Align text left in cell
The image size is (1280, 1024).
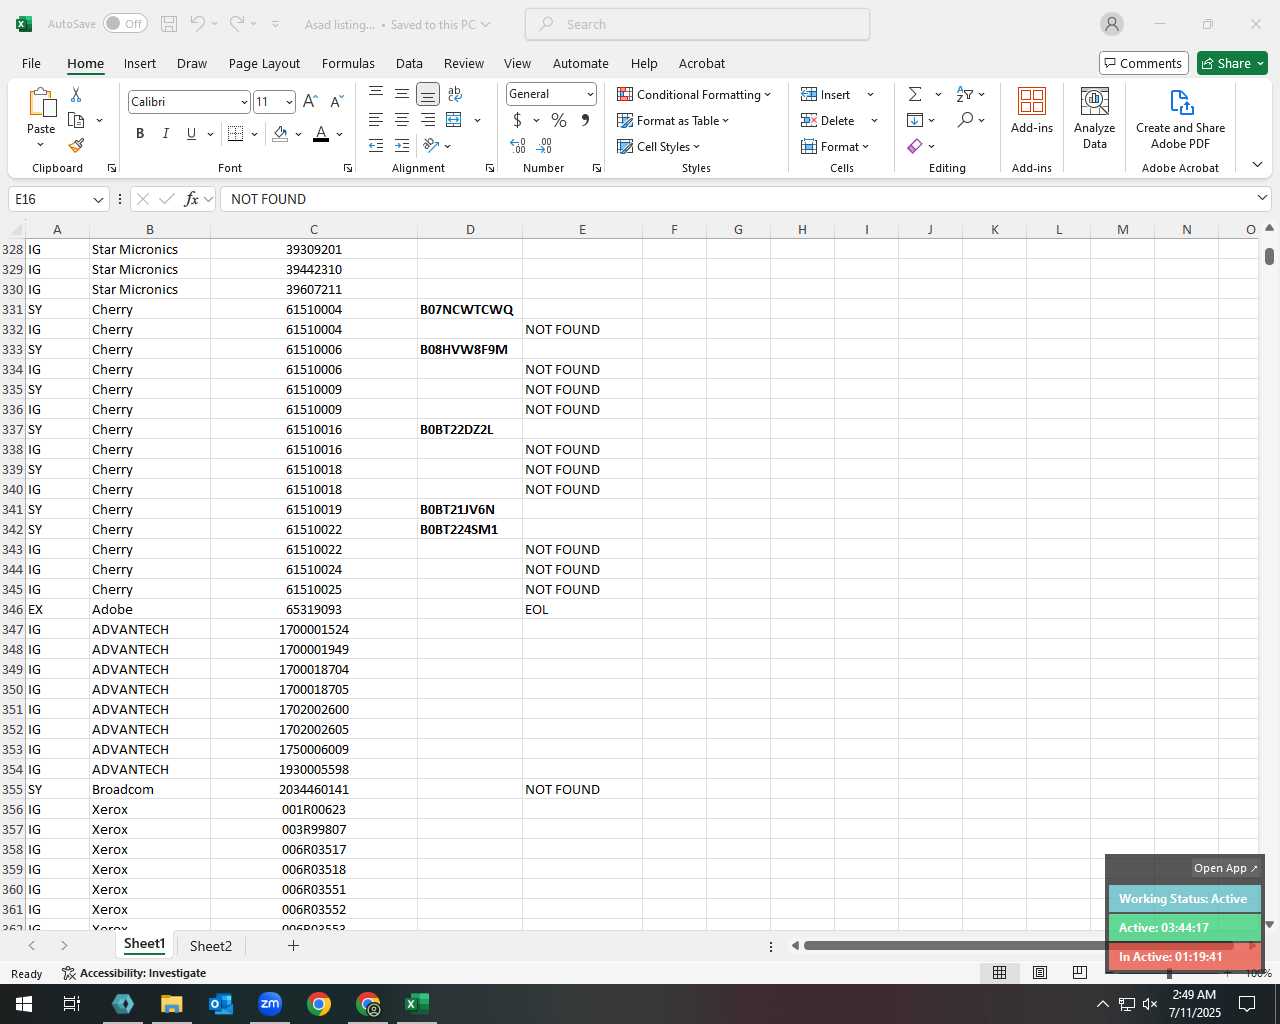376,120
